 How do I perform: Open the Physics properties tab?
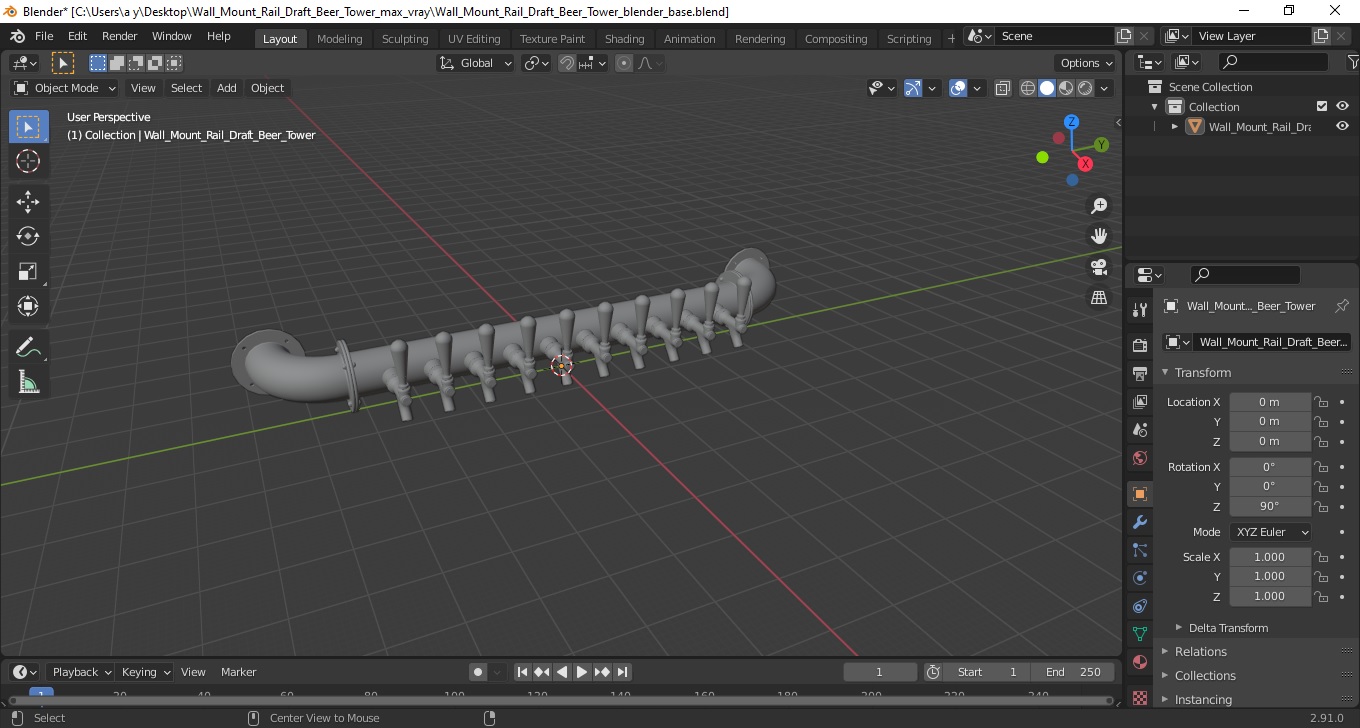point(1140,578)
